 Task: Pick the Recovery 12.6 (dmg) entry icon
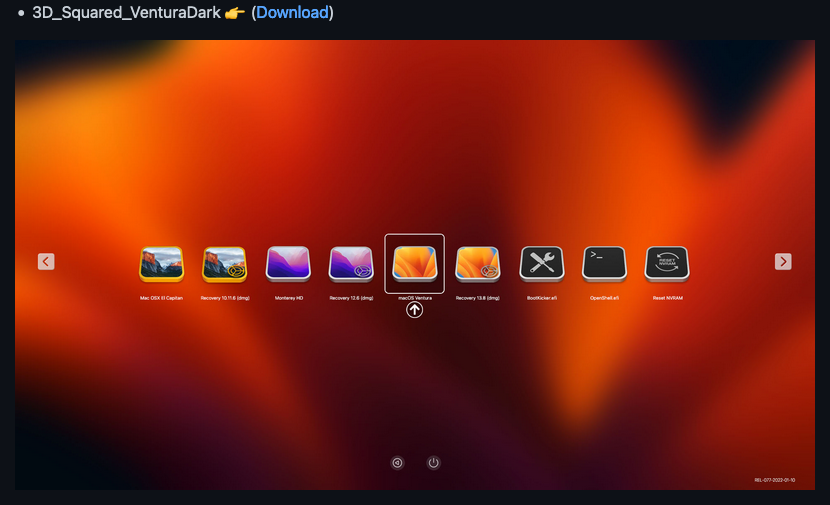[x=351, y=264]
